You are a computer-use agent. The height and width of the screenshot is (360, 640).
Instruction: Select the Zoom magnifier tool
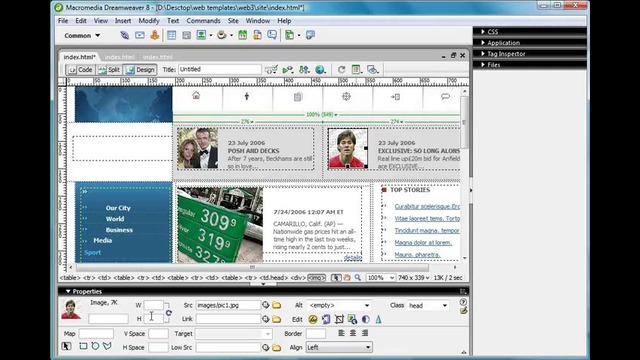[358, 278]
